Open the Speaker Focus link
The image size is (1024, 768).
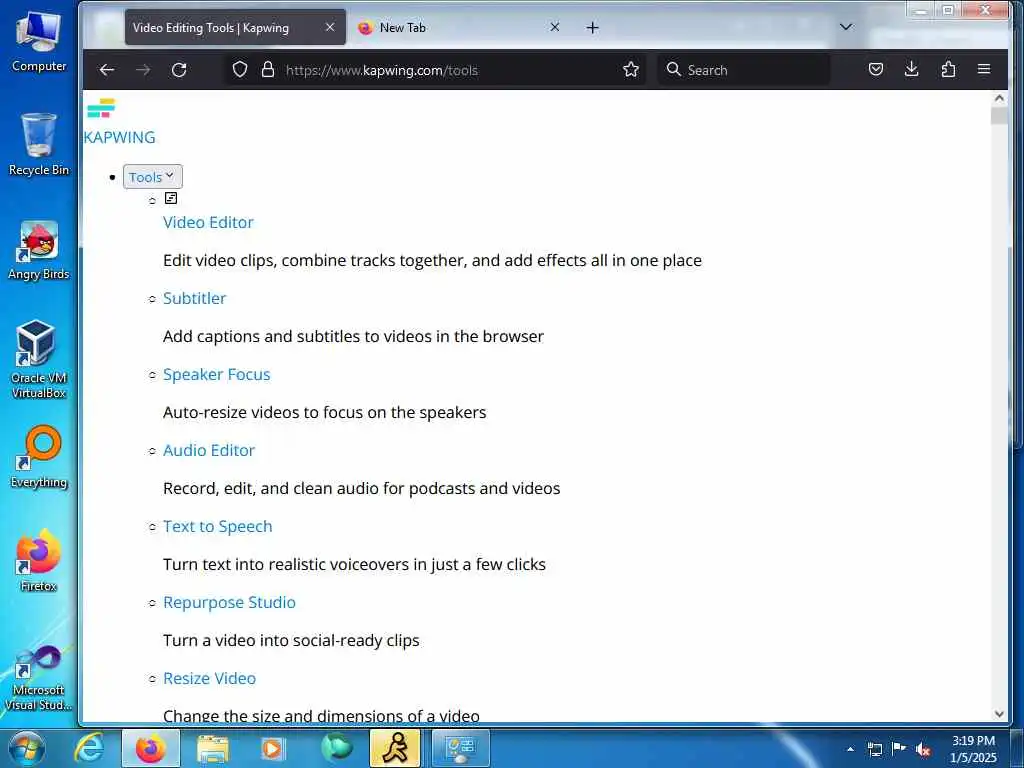[217, 374]
